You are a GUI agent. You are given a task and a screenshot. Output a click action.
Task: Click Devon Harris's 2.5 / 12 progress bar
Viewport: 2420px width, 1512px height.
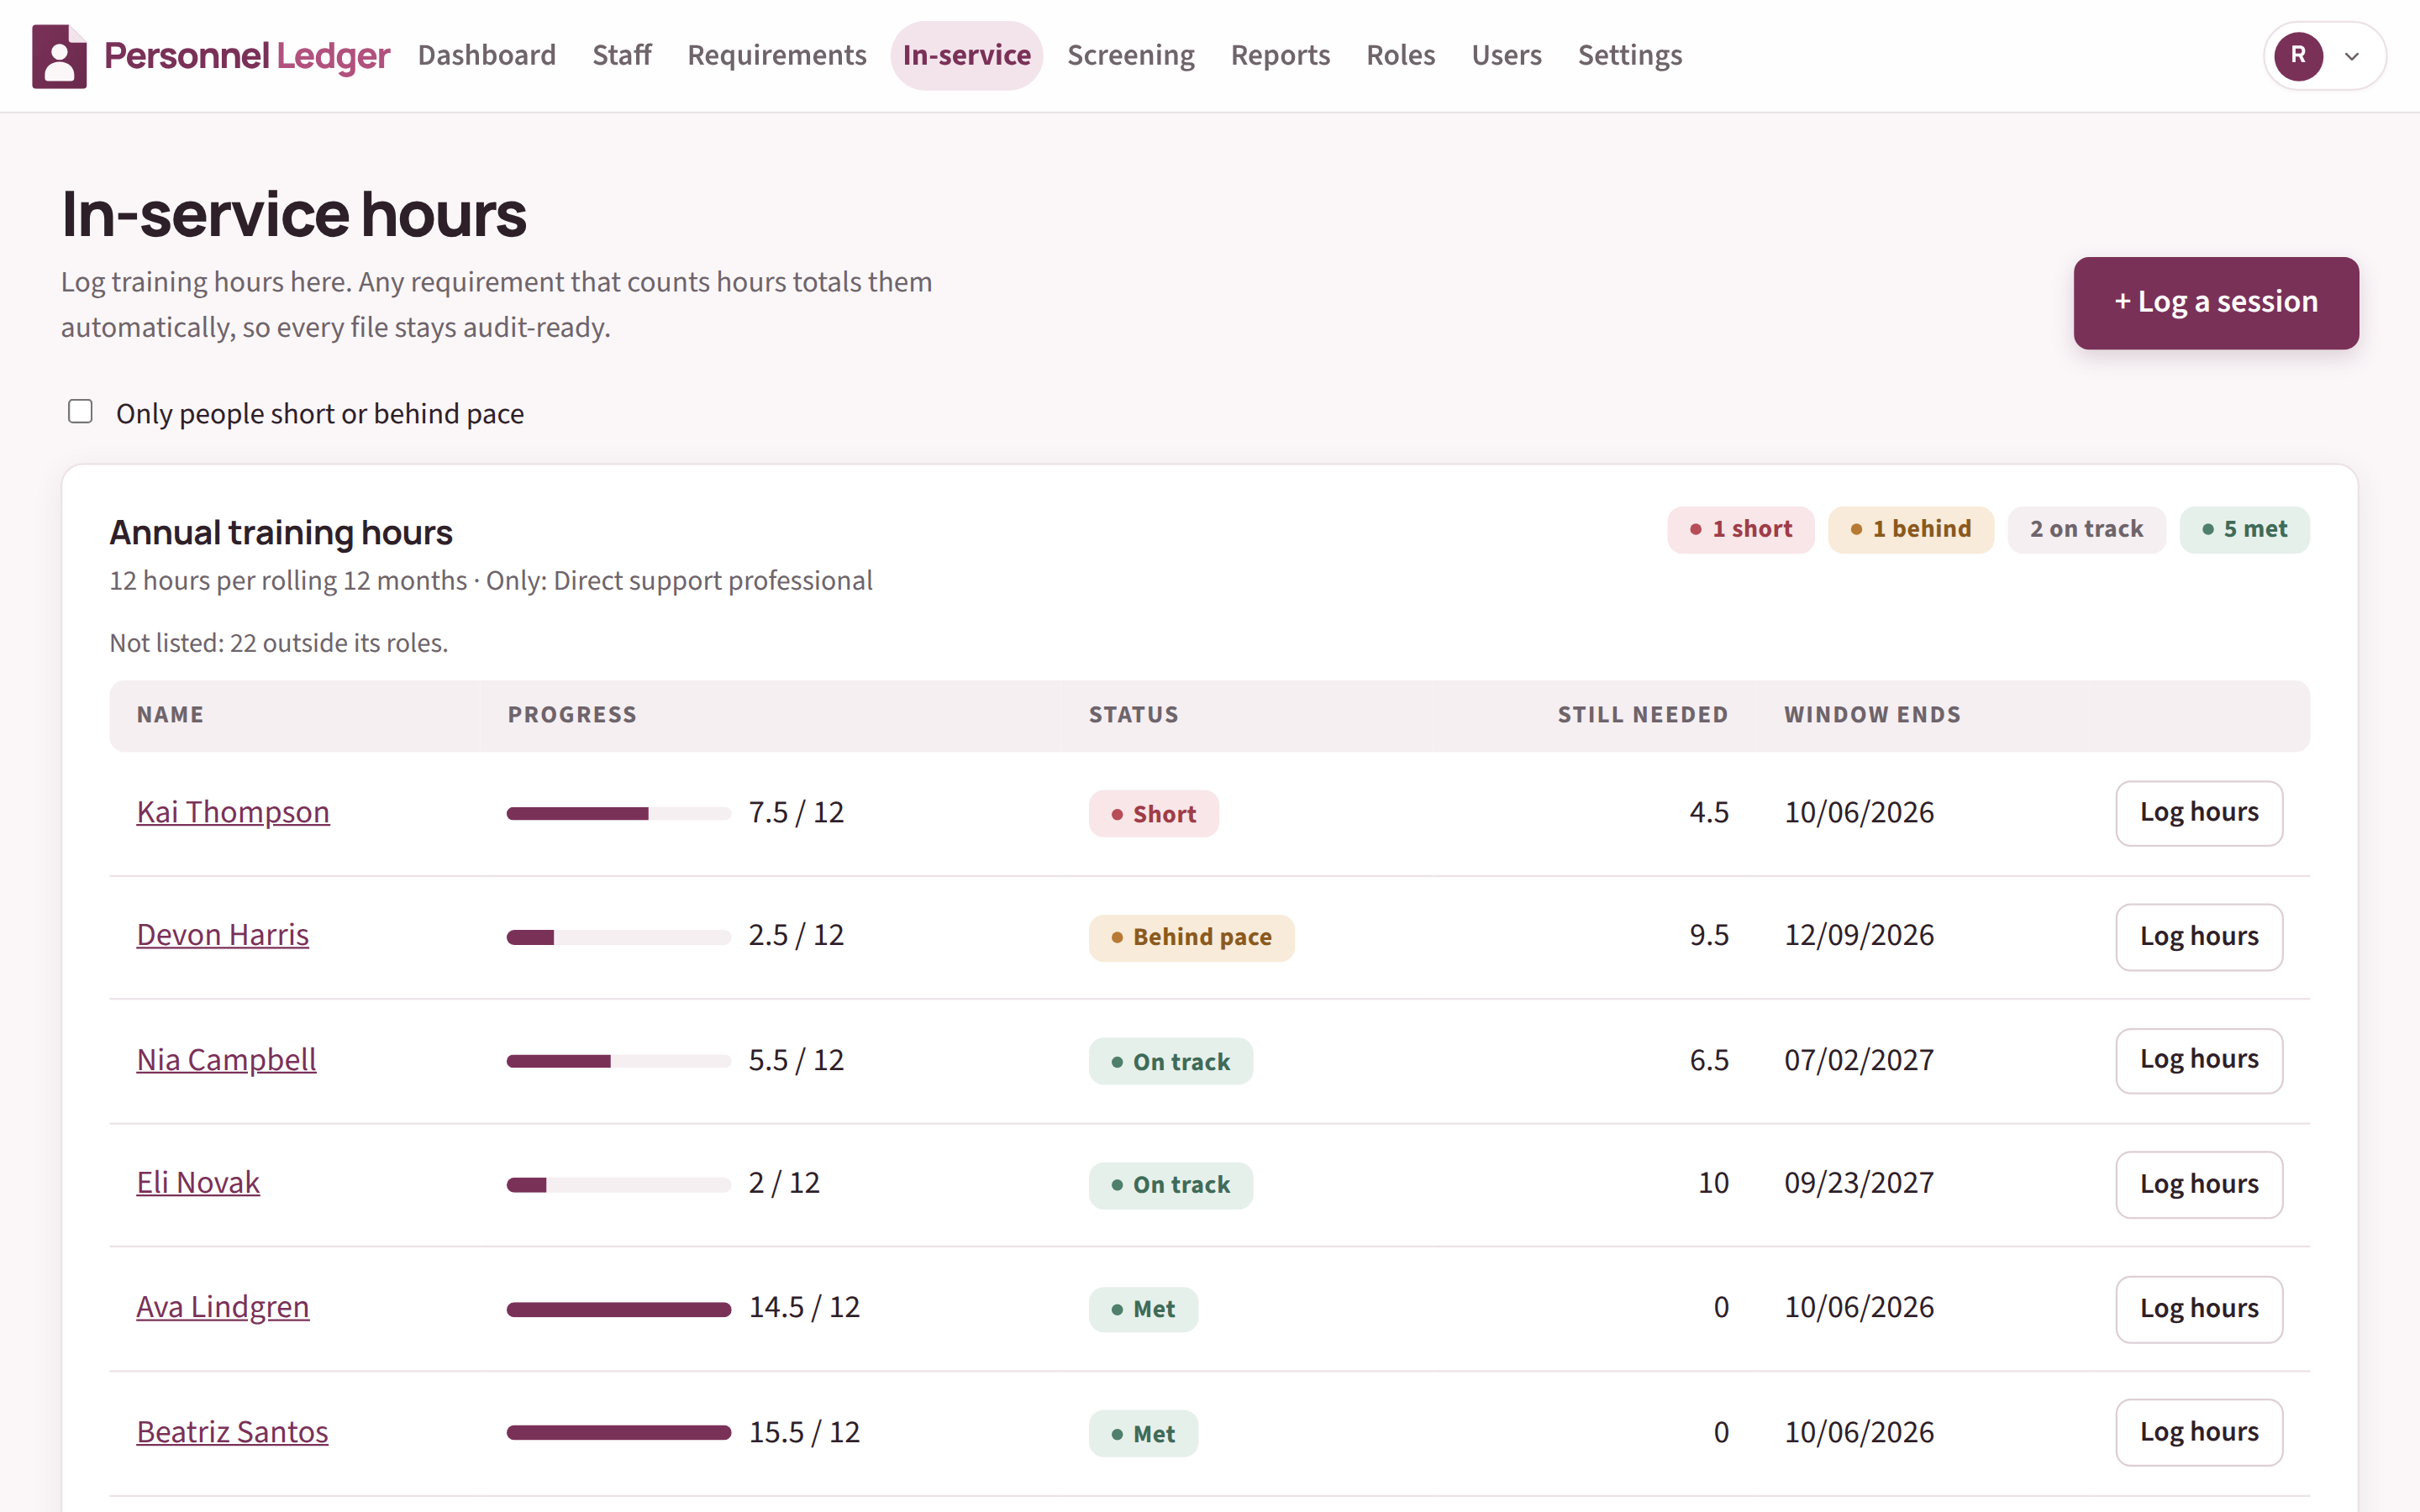(x=619, y=937)
